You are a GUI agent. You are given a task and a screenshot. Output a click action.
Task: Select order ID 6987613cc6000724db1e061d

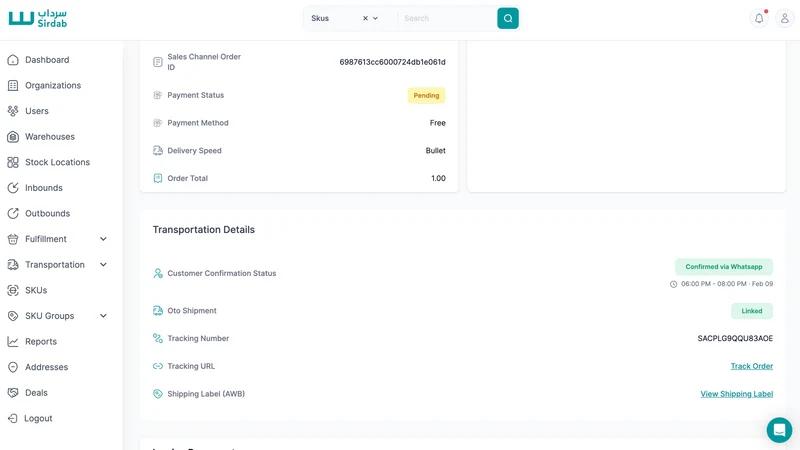[x=392, y=62]
